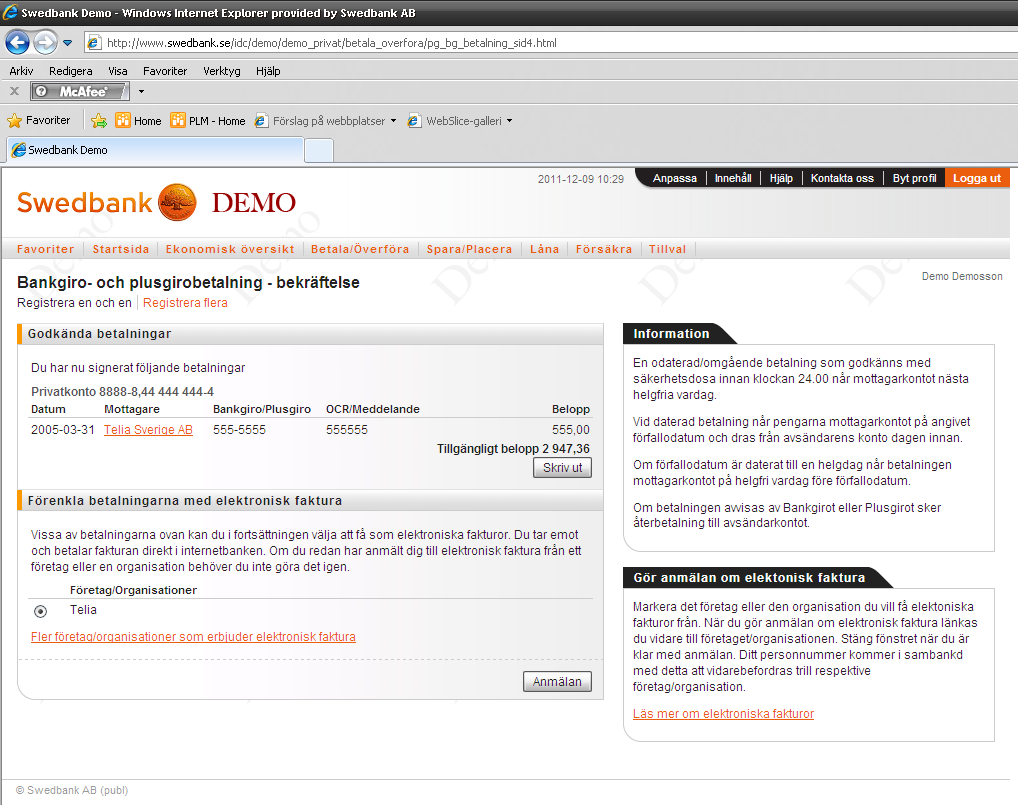Viewport: 1018px width, 805px height.
Task: Click the add to favorites bar icon
Action: (99, 121)
